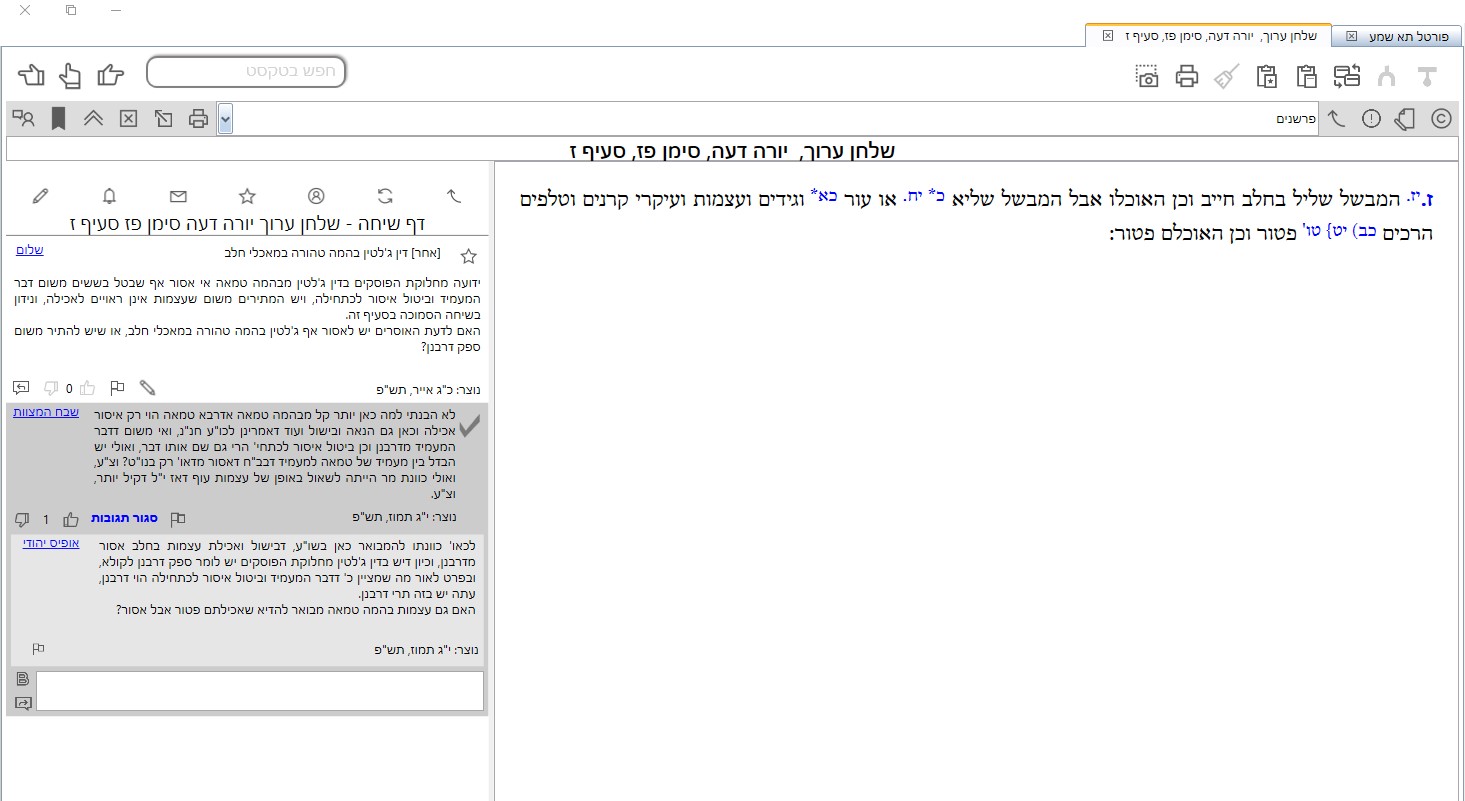
Task: Click the user profile circle icon
Action: pos(316,195)
